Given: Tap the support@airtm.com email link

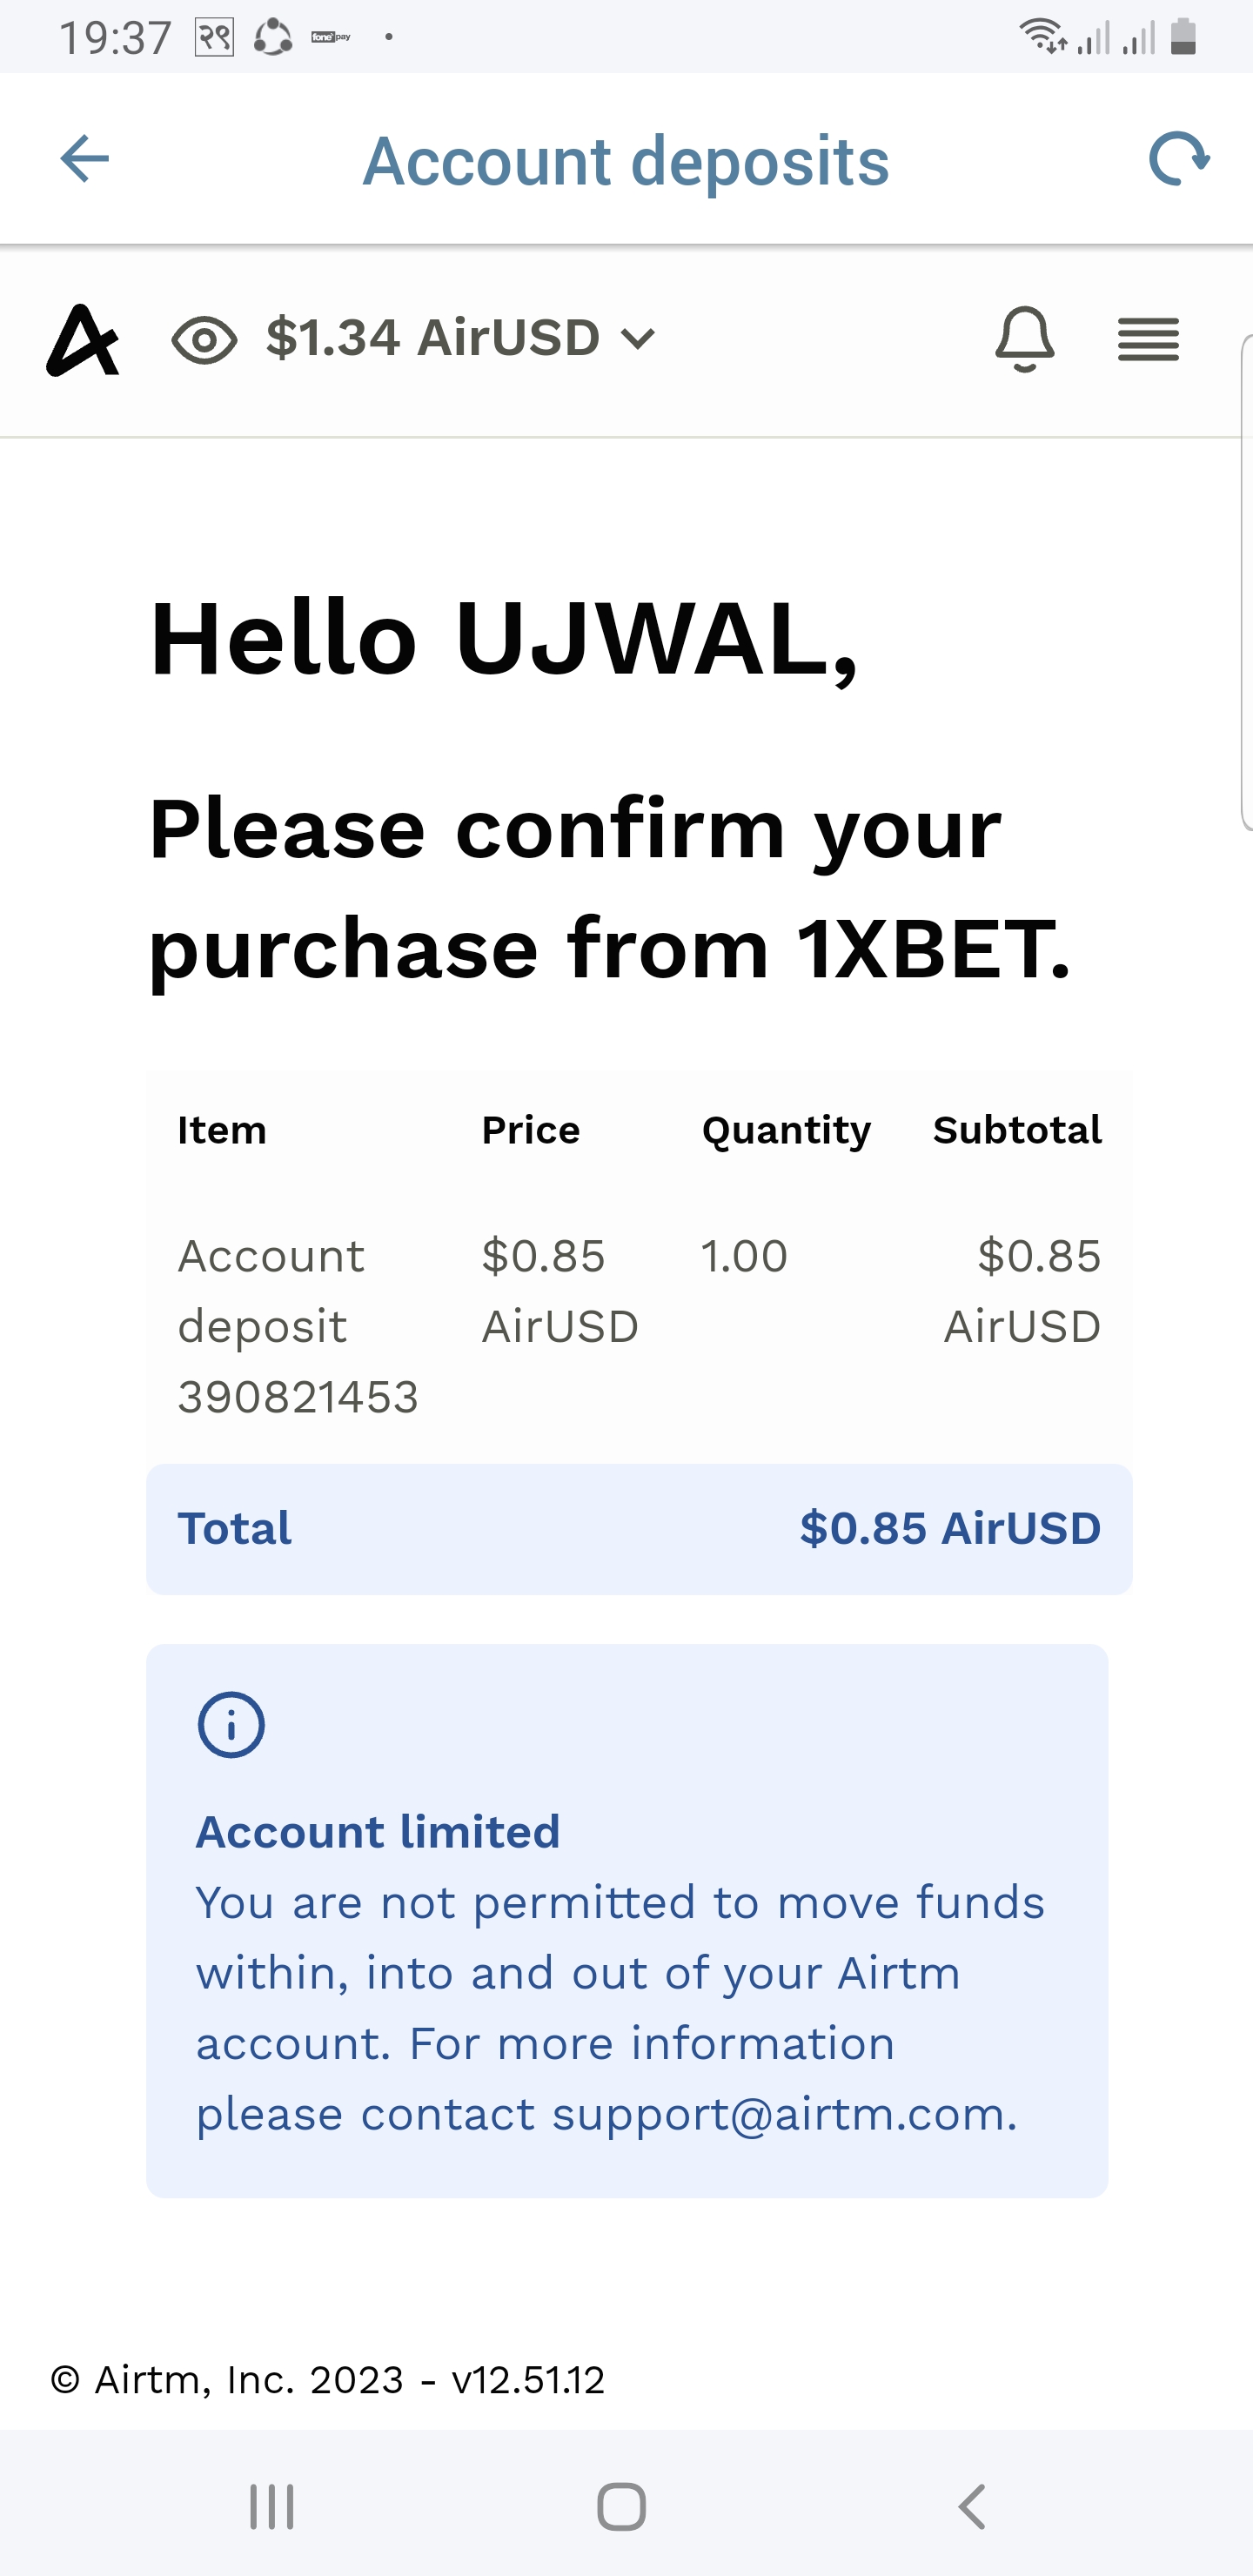Looking at the screenshot, I should pyautogui.click(x=782, y=2114).
